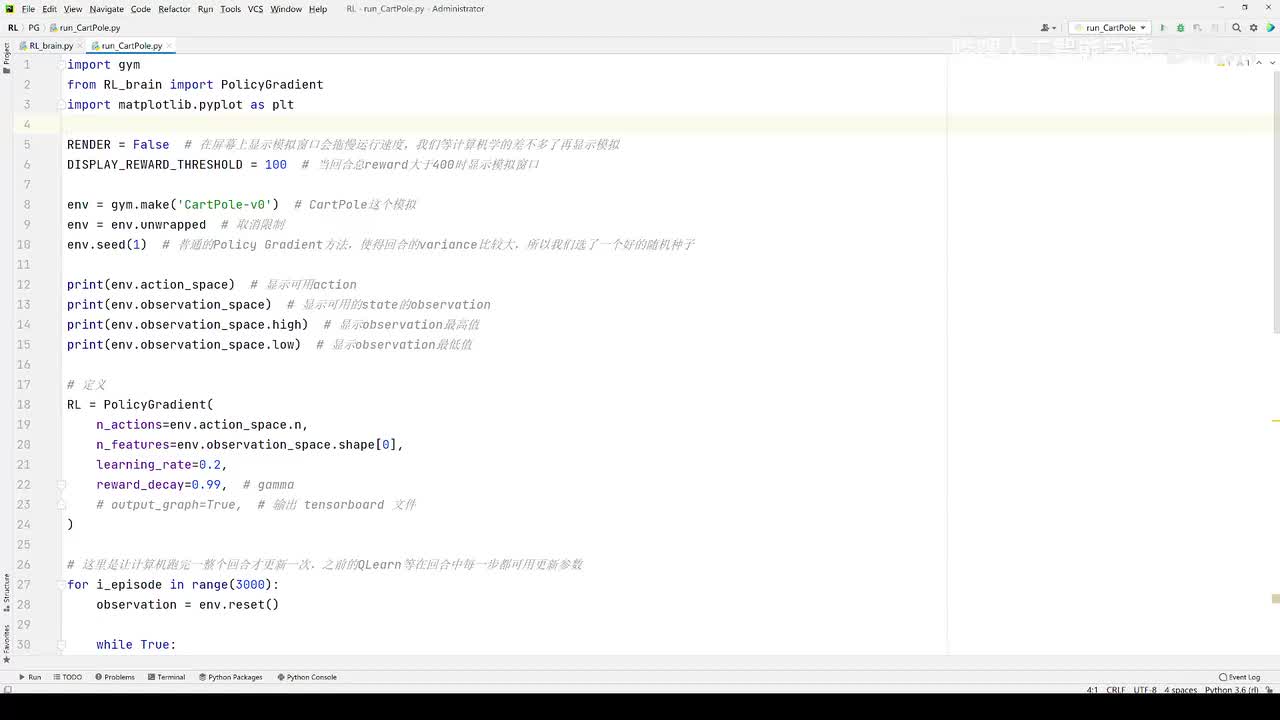The image size is (1280, 720).
Task: Open the Run menu
Action: tap(205, 9)
